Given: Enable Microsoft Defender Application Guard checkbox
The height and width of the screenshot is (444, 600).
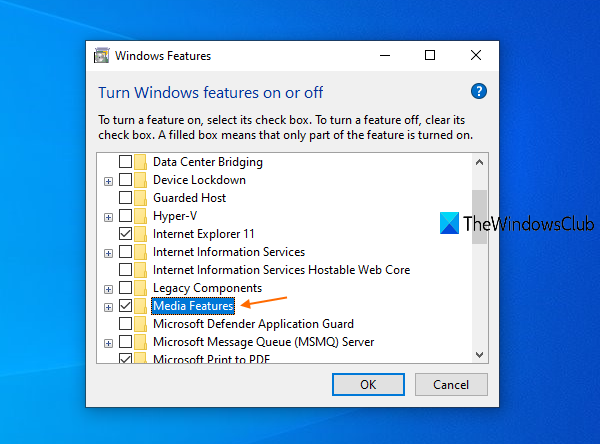Looking at the screenshot, I should coord(126,323).
